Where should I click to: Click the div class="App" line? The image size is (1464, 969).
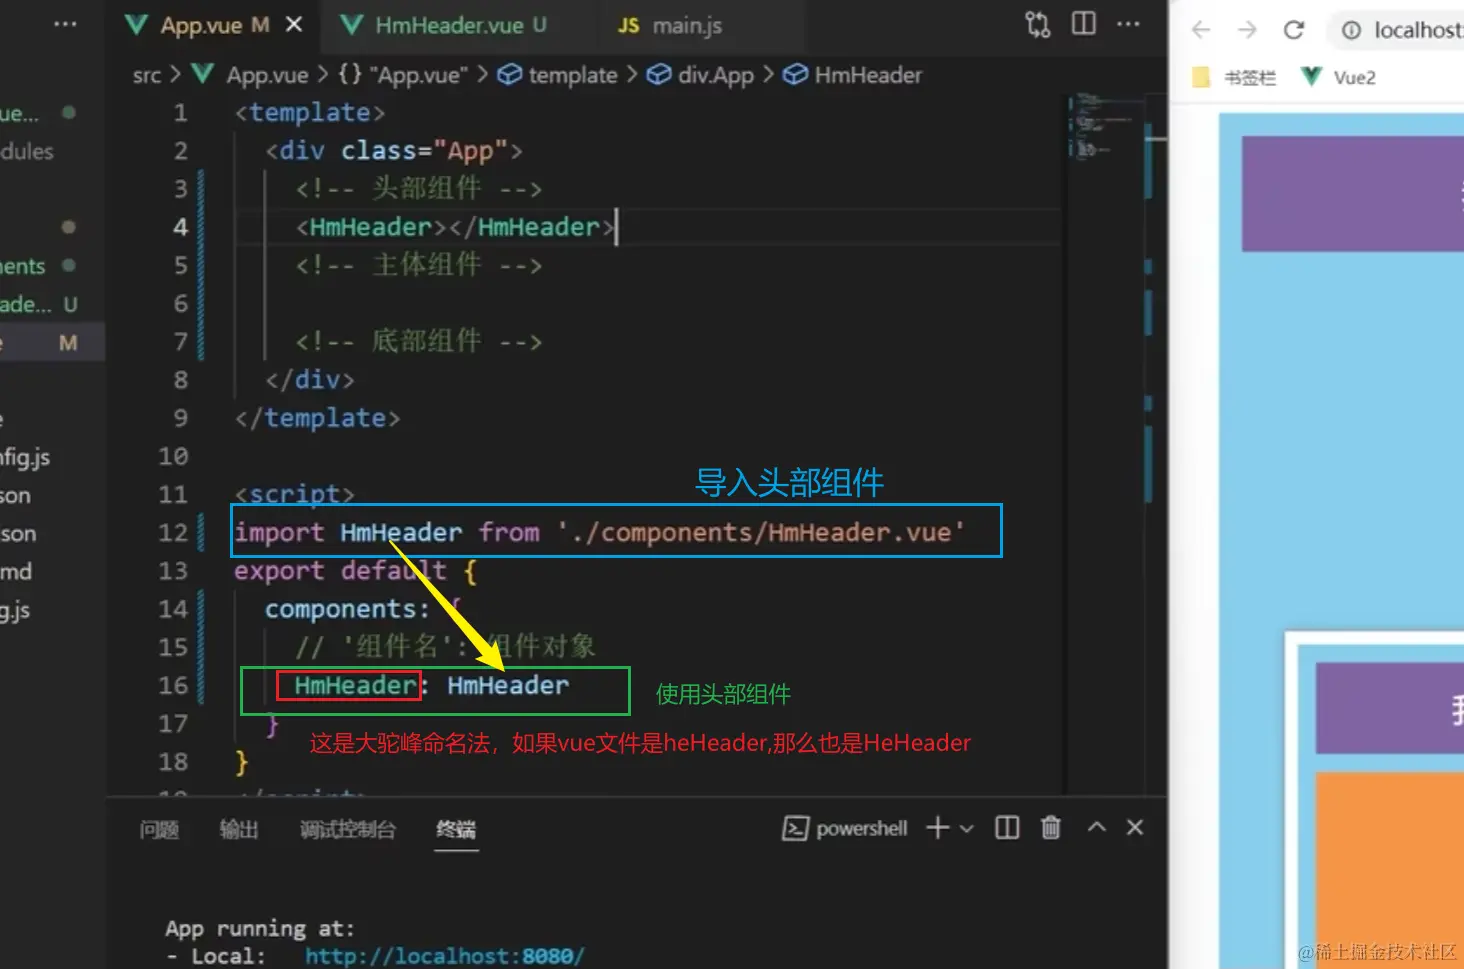coord(394,151)
